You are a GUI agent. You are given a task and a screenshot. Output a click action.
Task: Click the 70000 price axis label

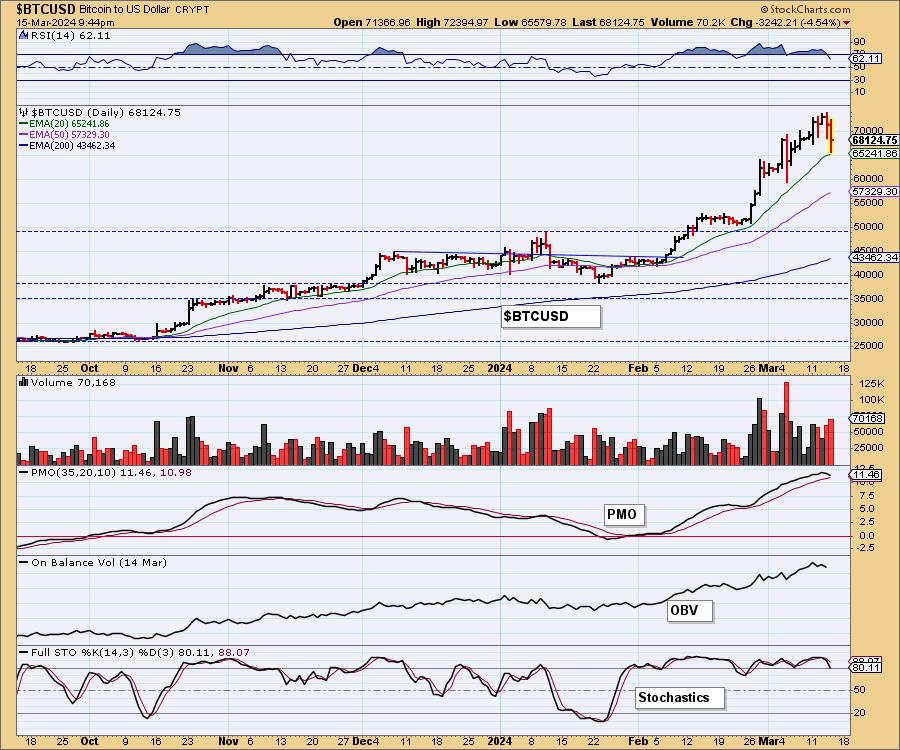(868, 130)
